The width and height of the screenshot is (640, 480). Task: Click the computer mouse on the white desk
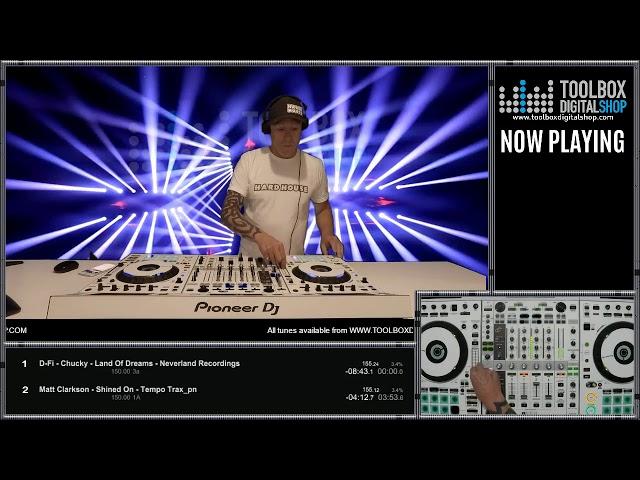[x=66, y=266]
